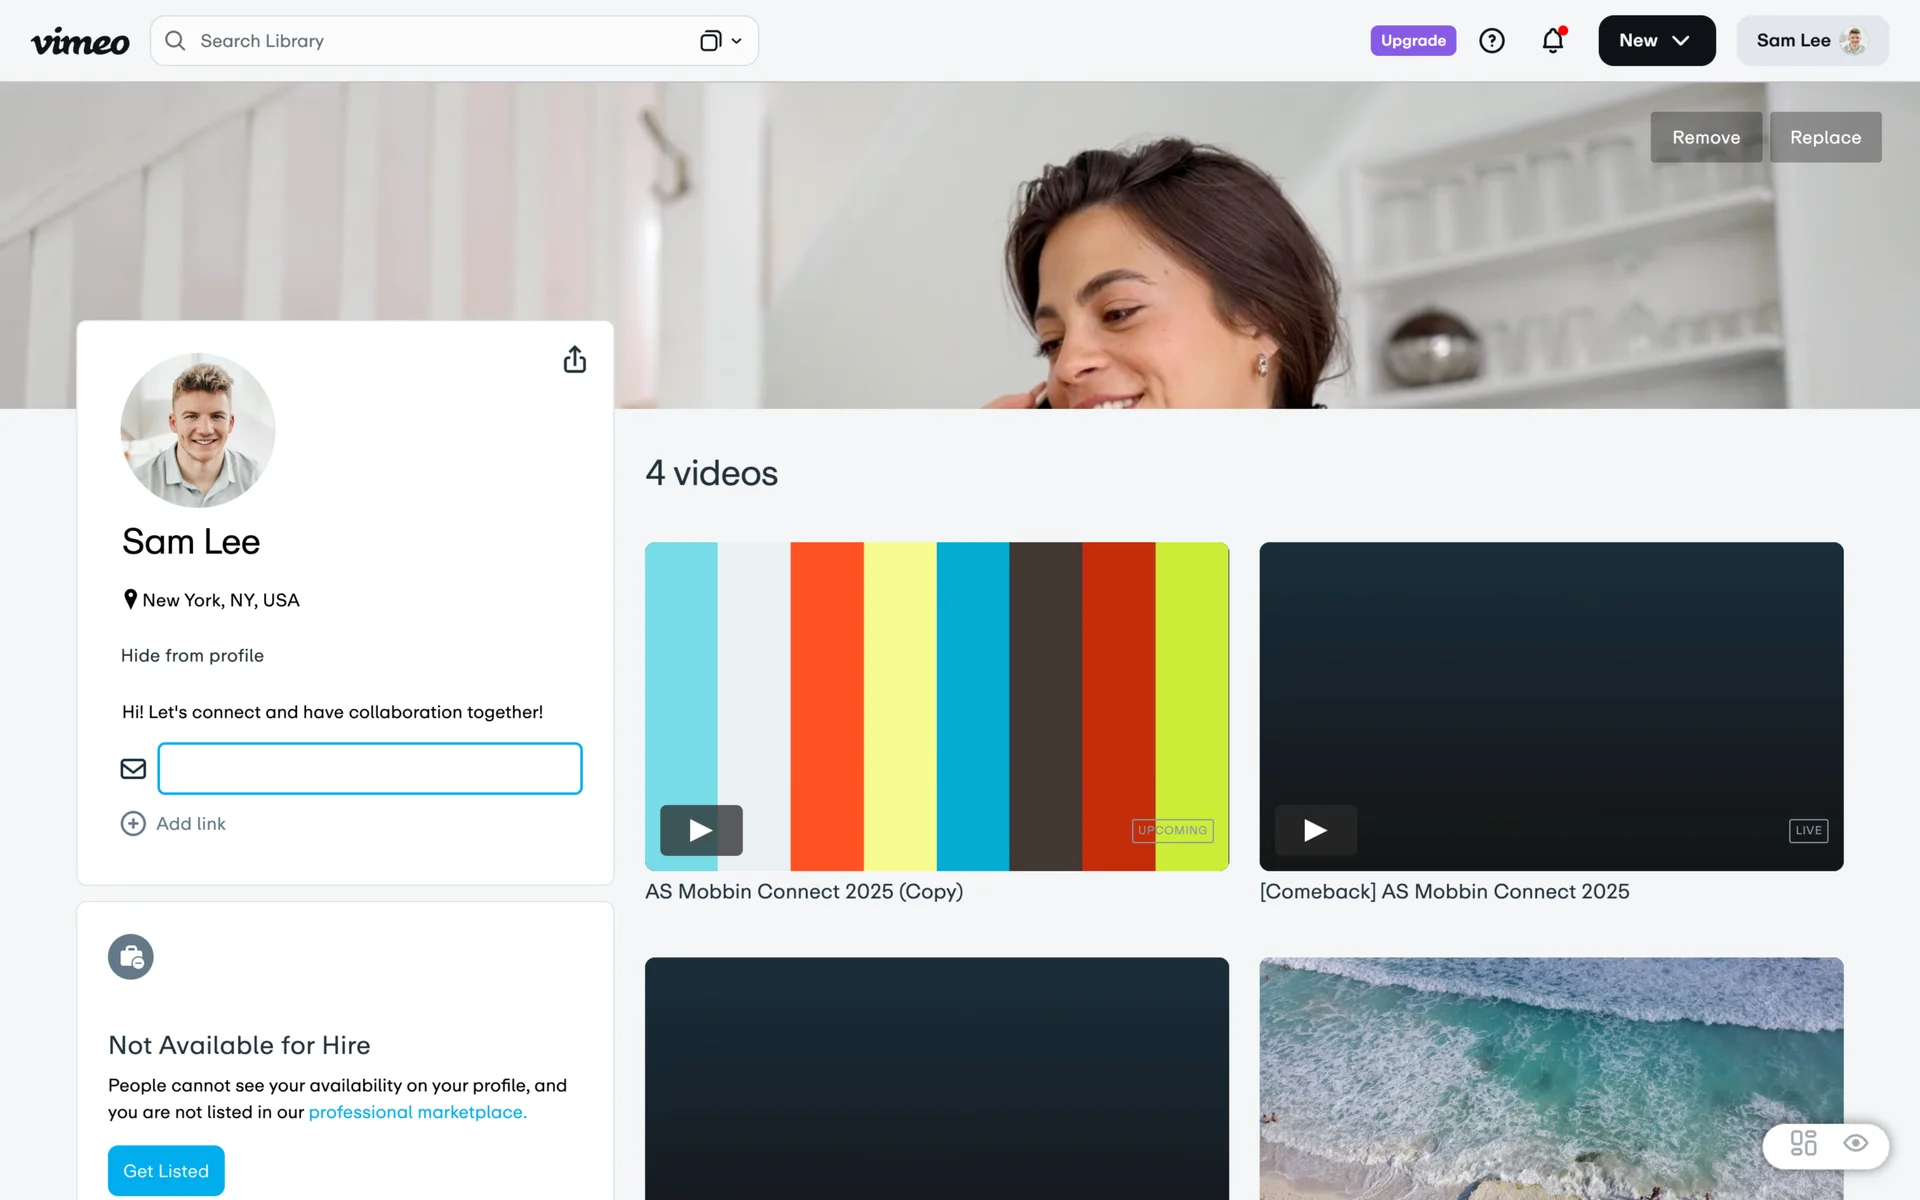This screenshot has height=1200, width=1920.
Task: Click the briefcase hire status icon
Action: point(131,957)
